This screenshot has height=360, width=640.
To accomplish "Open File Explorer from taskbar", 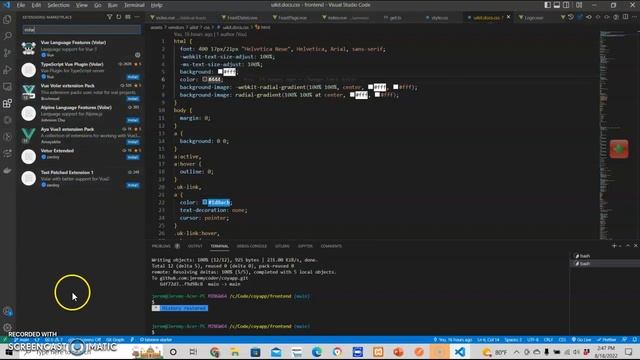I will coord(235,352).
